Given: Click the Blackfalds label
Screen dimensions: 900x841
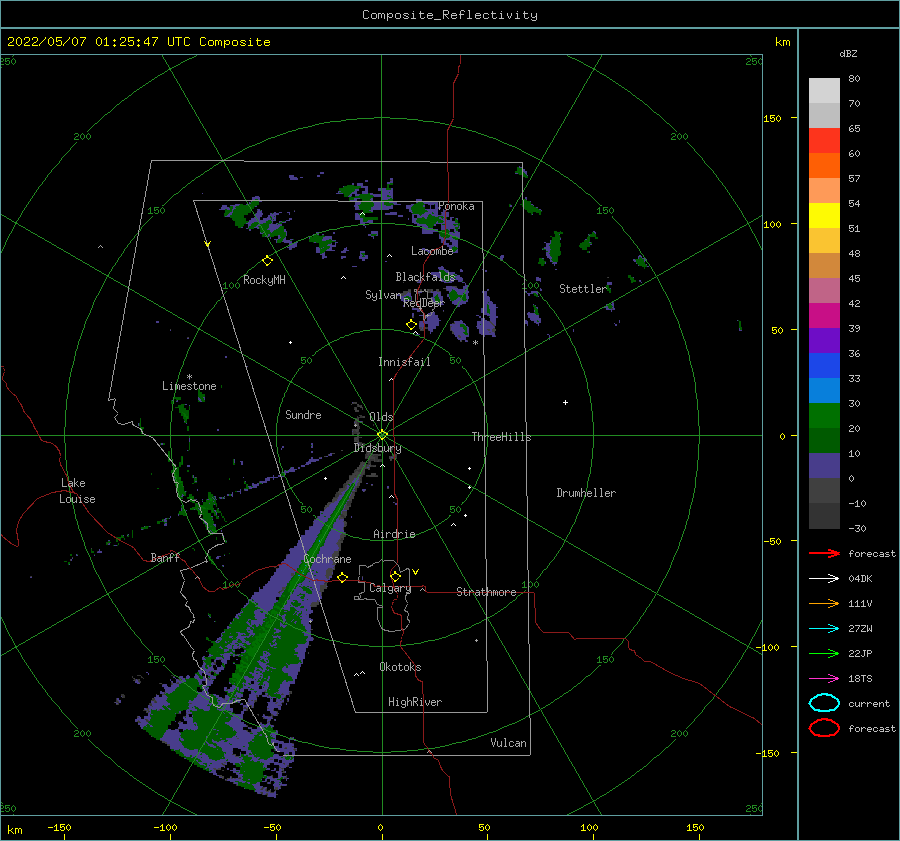Looking at the screenshot, I should (x=425, y=277).
